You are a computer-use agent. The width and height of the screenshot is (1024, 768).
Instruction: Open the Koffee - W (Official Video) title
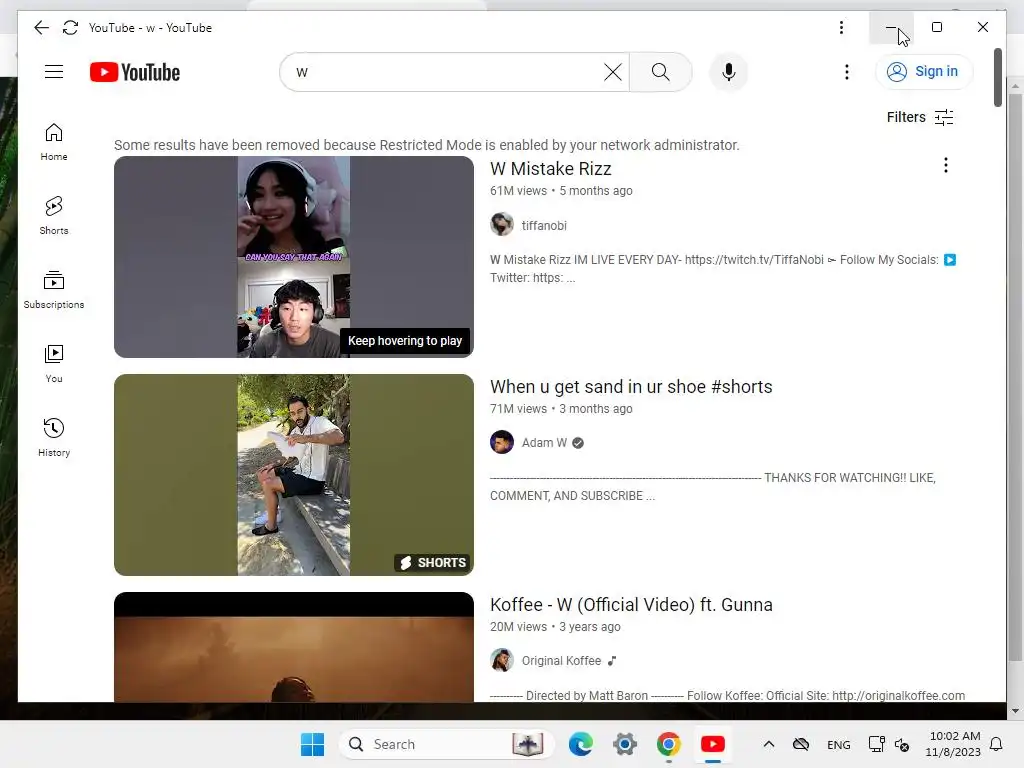(631, 605)
